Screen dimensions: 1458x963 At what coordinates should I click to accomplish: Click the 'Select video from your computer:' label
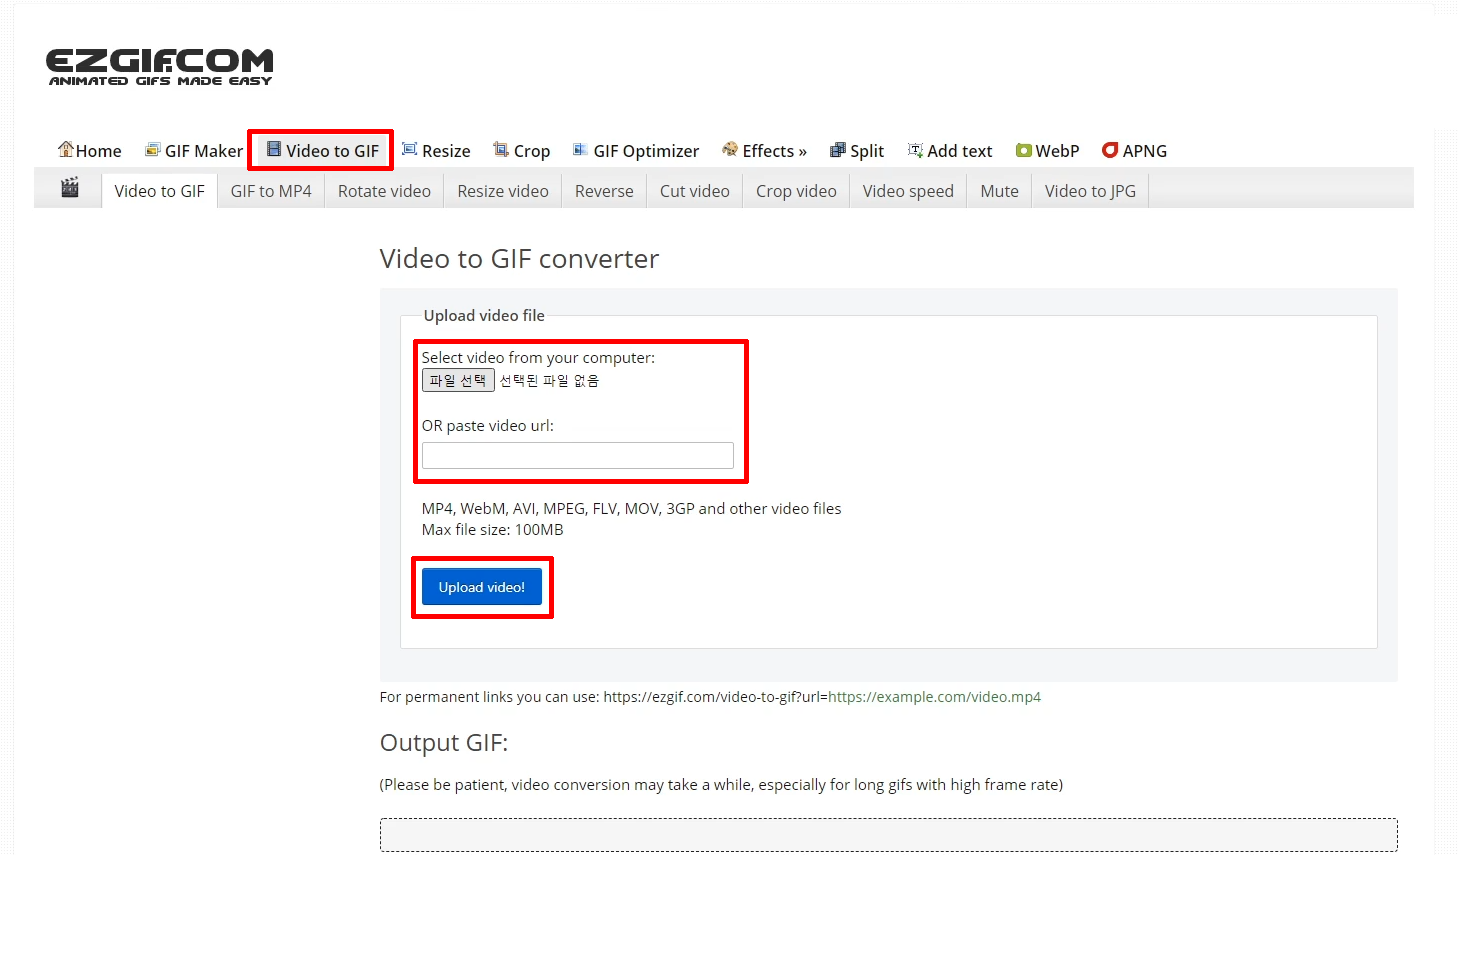[x=538, y=358]
